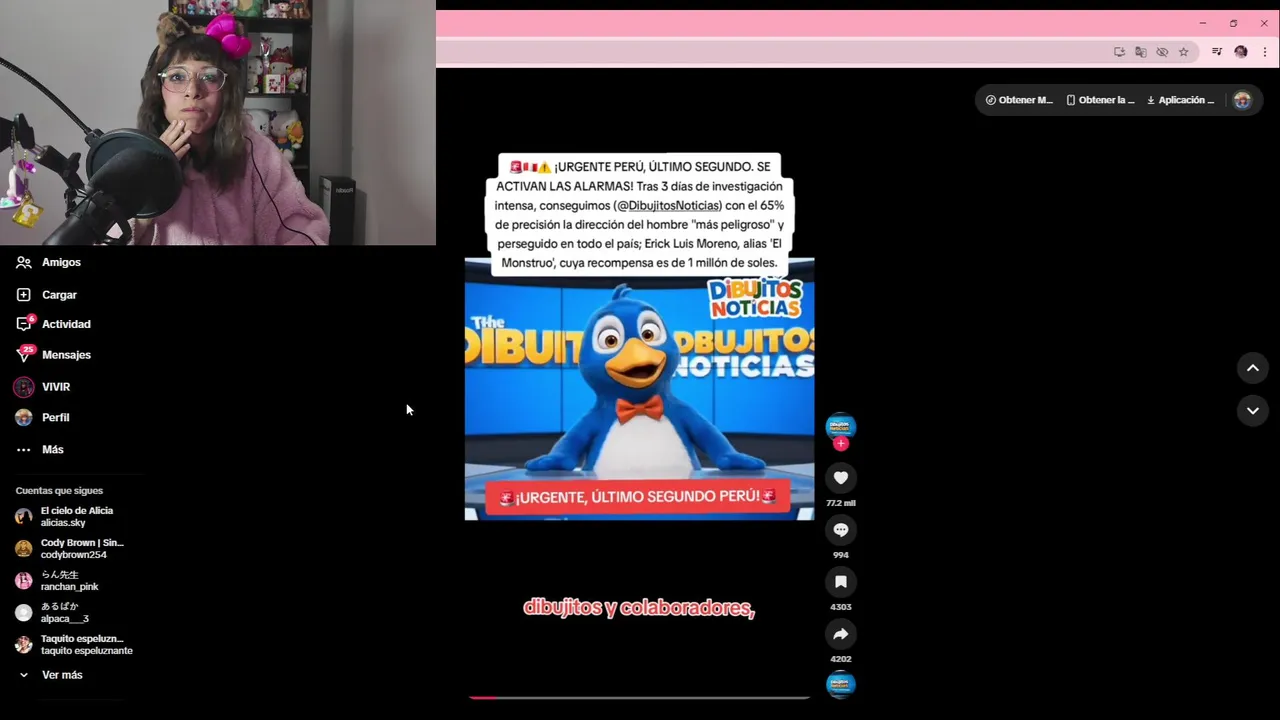Click the Ver más chevron arrow
1280x720 pixels.
(x=24, y=675)
